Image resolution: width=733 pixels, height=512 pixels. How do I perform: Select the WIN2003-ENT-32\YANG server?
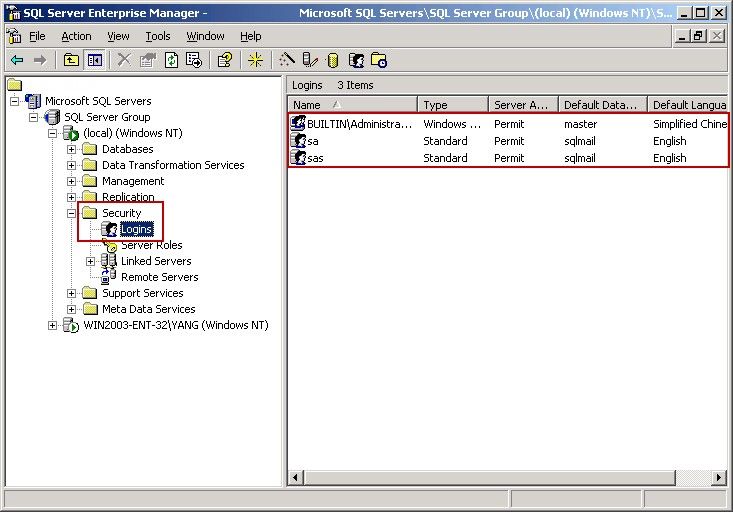tap(176, 325)
